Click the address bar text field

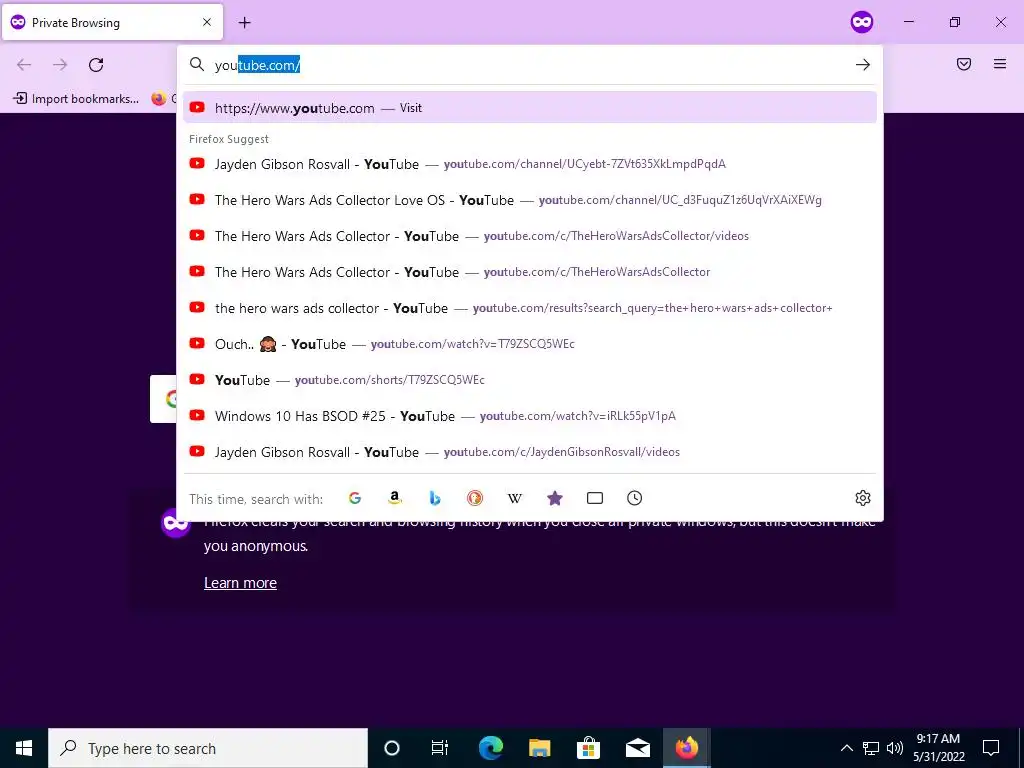click(529, 65)
